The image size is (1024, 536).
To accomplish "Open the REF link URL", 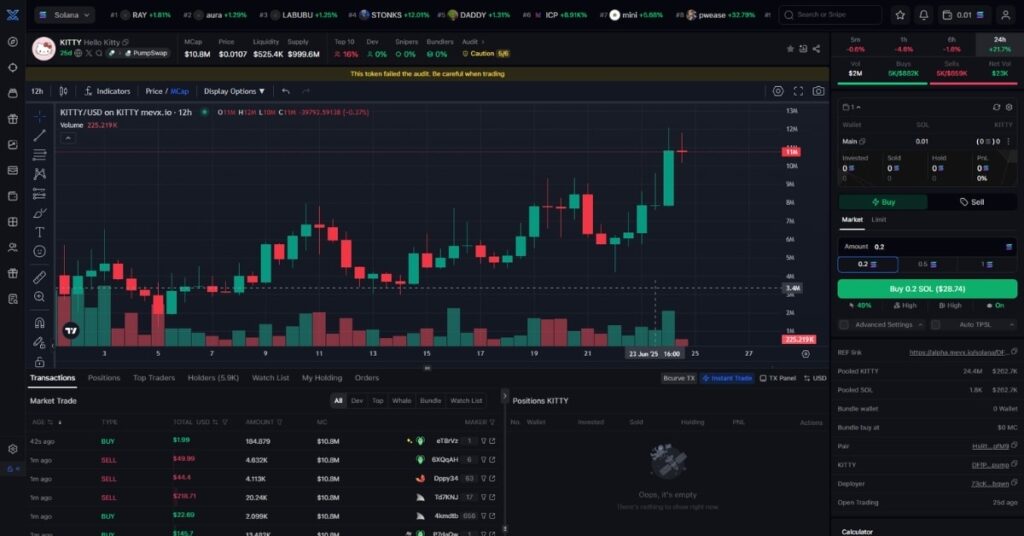I will (958, 353).
